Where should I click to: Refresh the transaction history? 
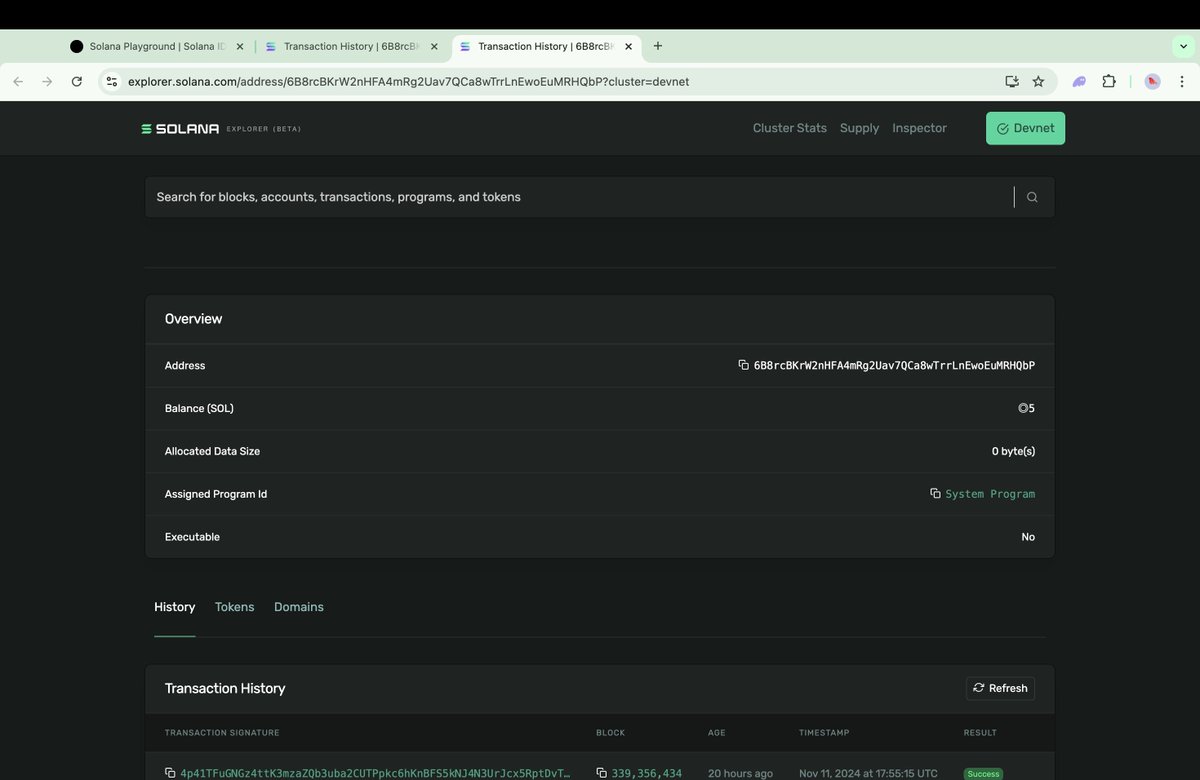1000,688
